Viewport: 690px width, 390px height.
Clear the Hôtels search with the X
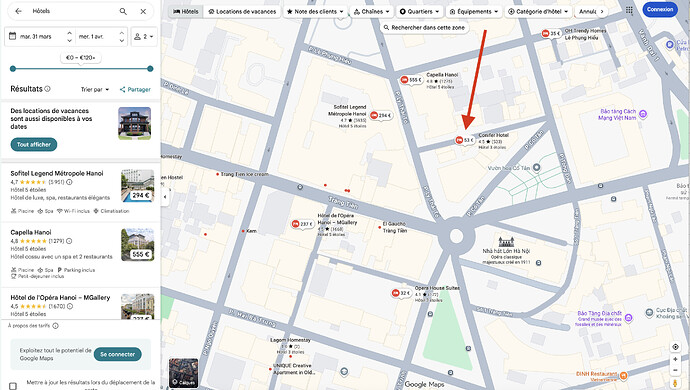(x=143, y=11)
